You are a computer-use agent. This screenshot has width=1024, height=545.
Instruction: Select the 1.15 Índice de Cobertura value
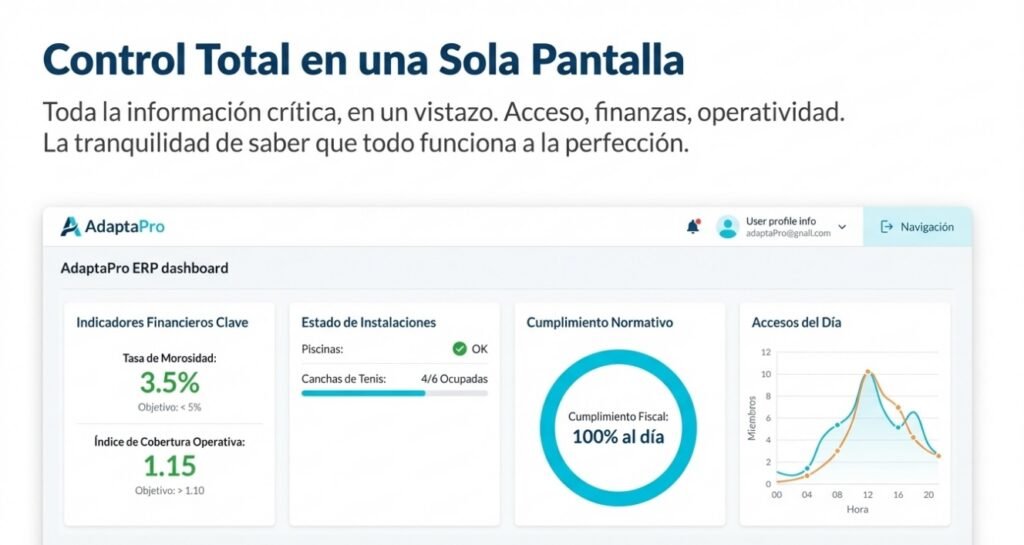pos(169,466)
